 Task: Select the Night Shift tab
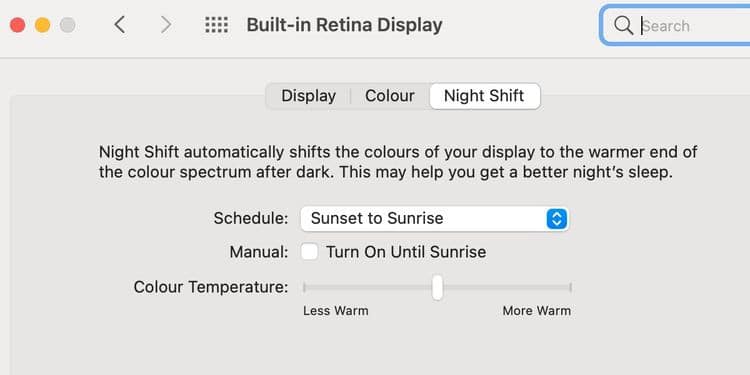pyautogui.click(x=485, y=96)
